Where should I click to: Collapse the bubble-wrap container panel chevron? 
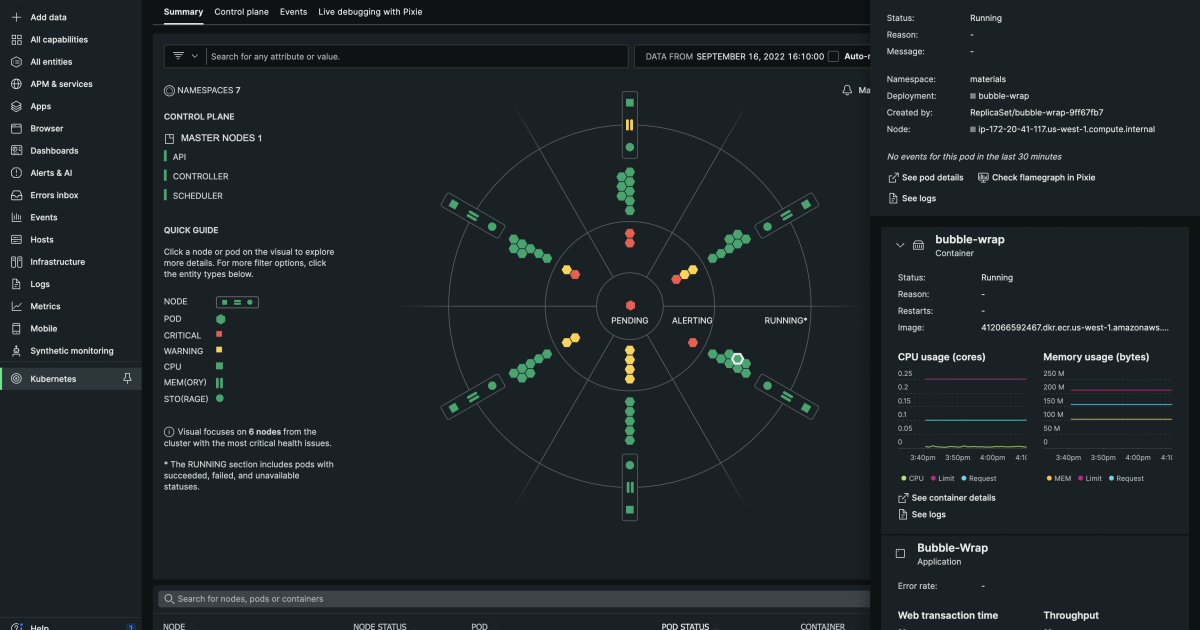[x=900, y=244]
